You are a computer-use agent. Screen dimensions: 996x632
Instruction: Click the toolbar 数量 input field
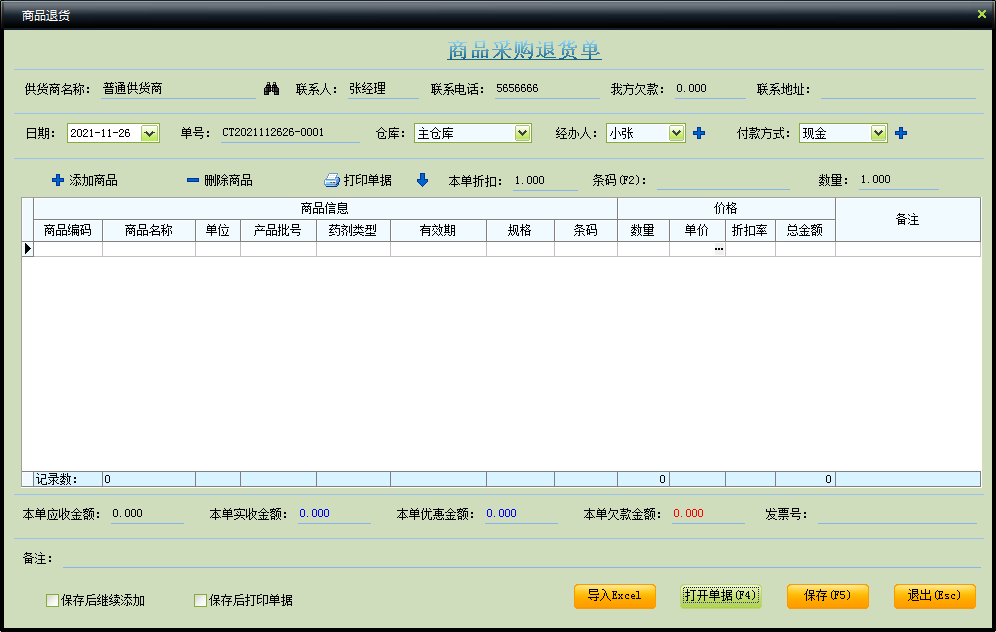point(898,180)
